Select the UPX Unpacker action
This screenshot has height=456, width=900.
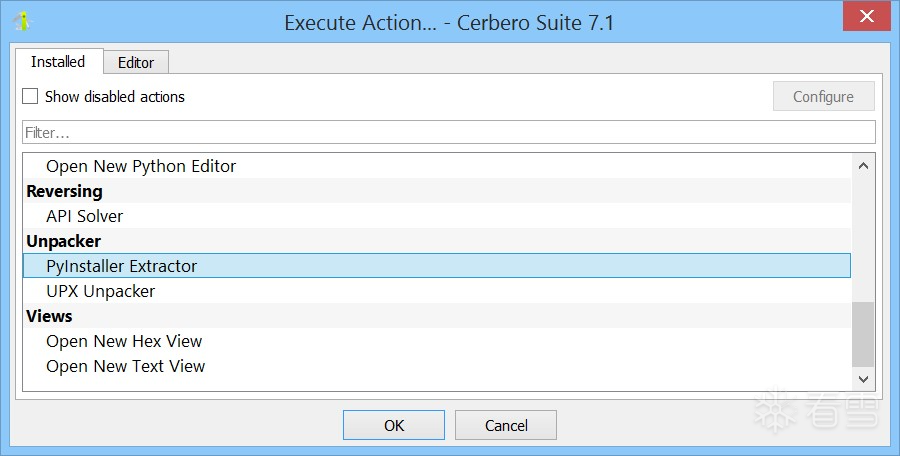pyautogui.click(x=100, y=291)
